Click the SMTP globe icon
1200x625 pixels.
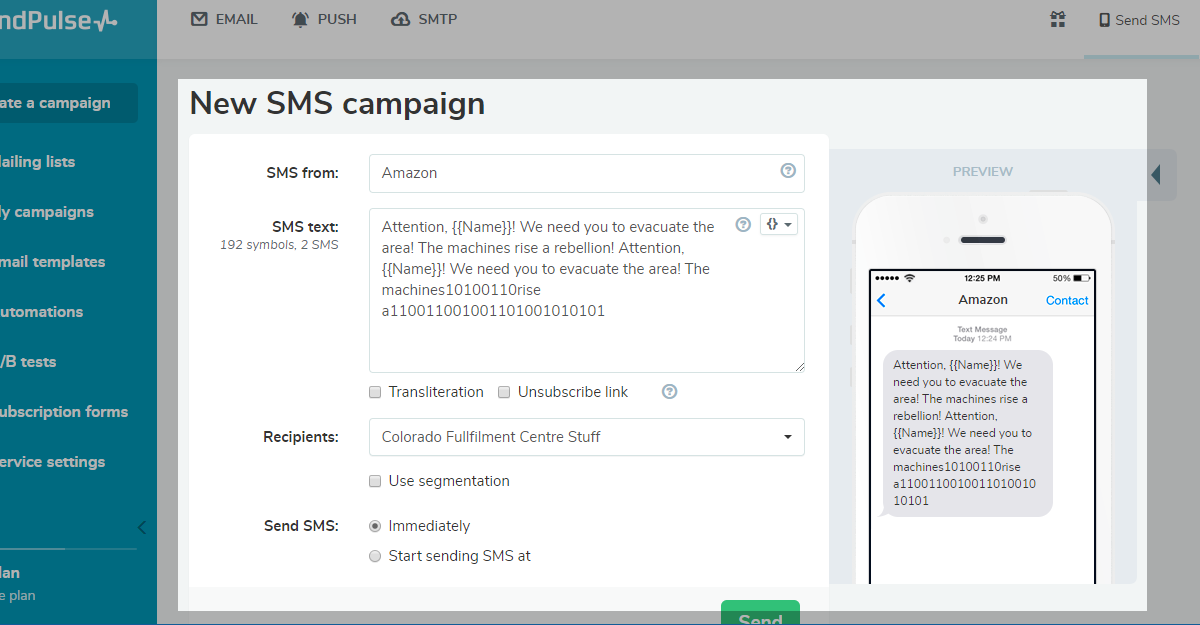coord(400,18)
